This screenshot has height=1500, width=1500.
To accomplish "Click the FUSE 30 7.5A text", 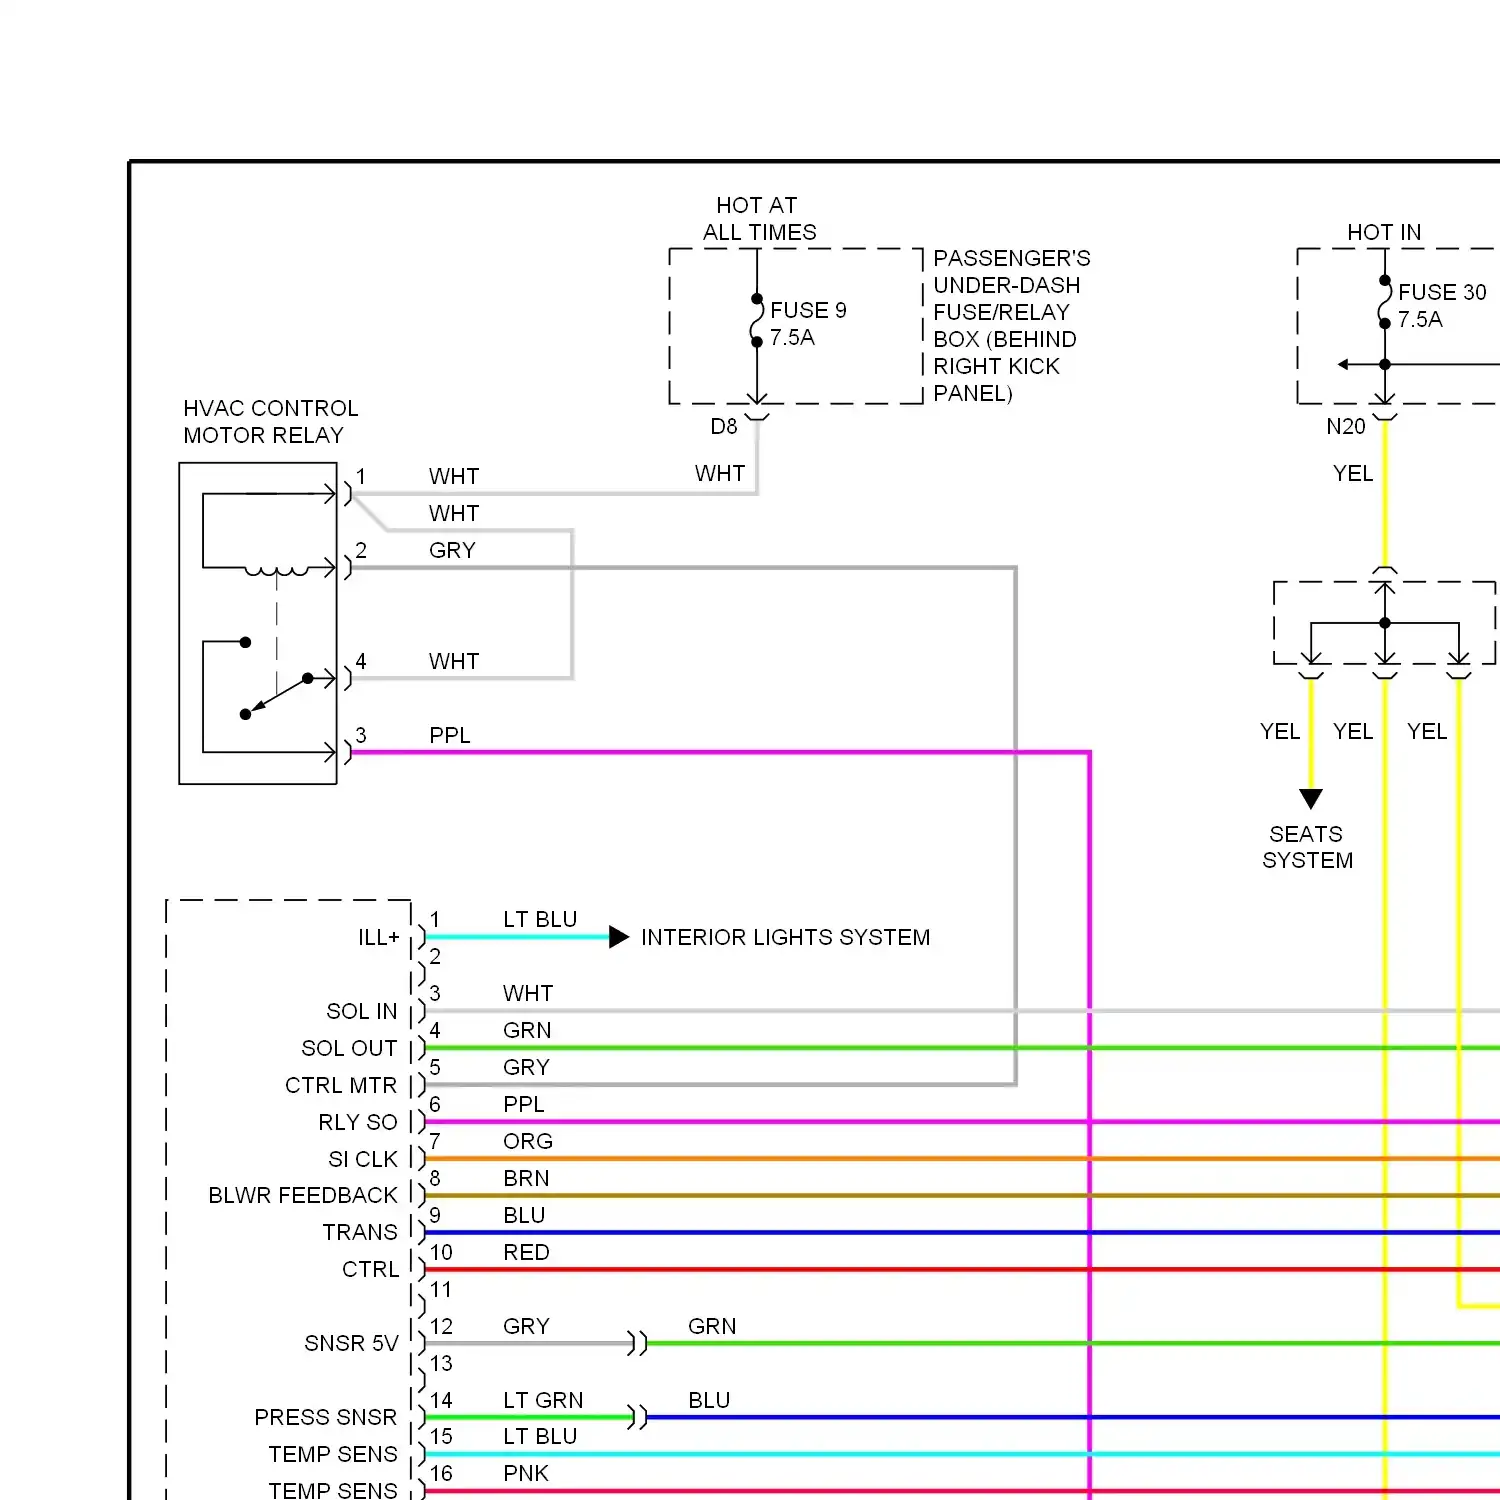I will (x=1442, y=306).
